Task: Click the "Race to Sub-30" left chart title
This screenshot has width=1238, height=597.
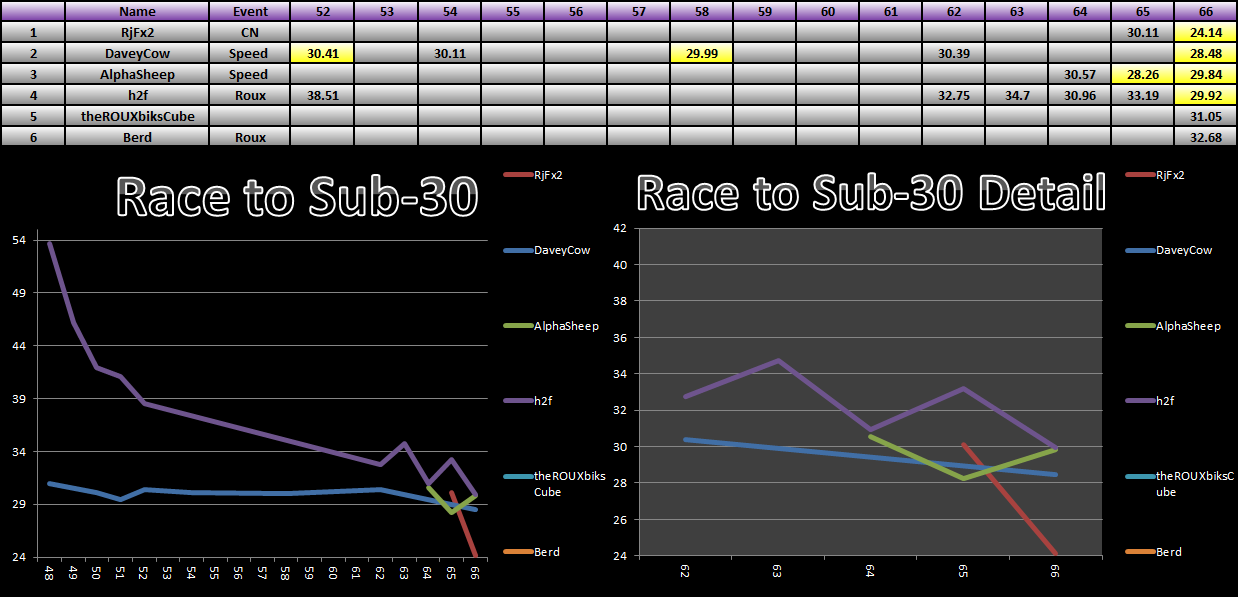Action: coord(297,198)
